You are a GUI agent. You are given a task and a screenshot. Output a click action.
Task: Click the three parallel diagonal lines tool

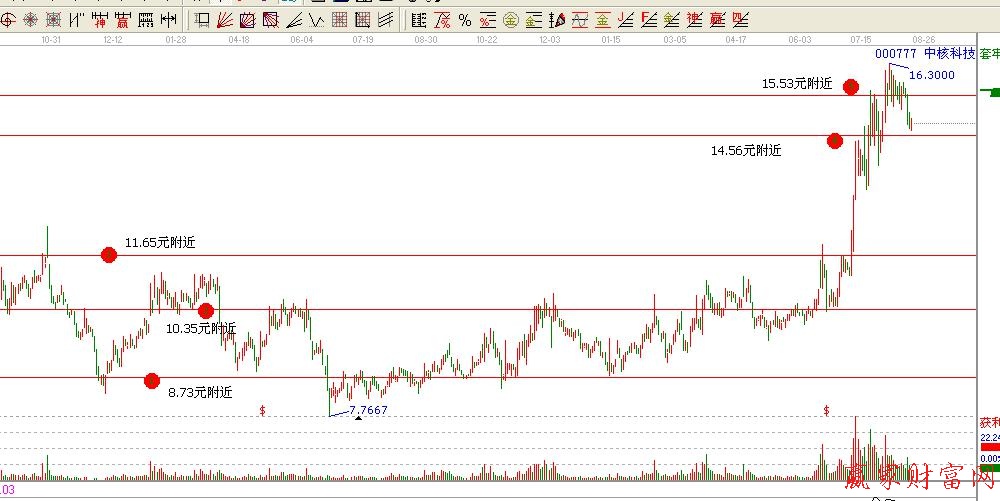point(385,20)
